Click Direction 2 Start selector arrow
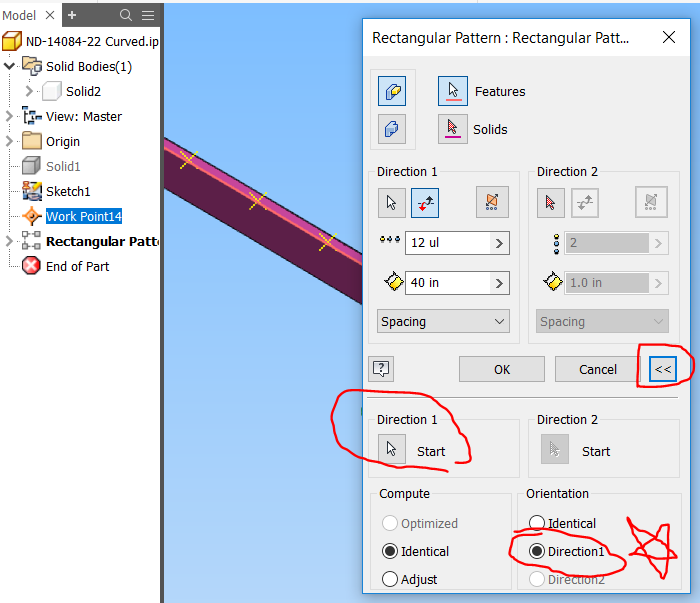 (555, 449)
